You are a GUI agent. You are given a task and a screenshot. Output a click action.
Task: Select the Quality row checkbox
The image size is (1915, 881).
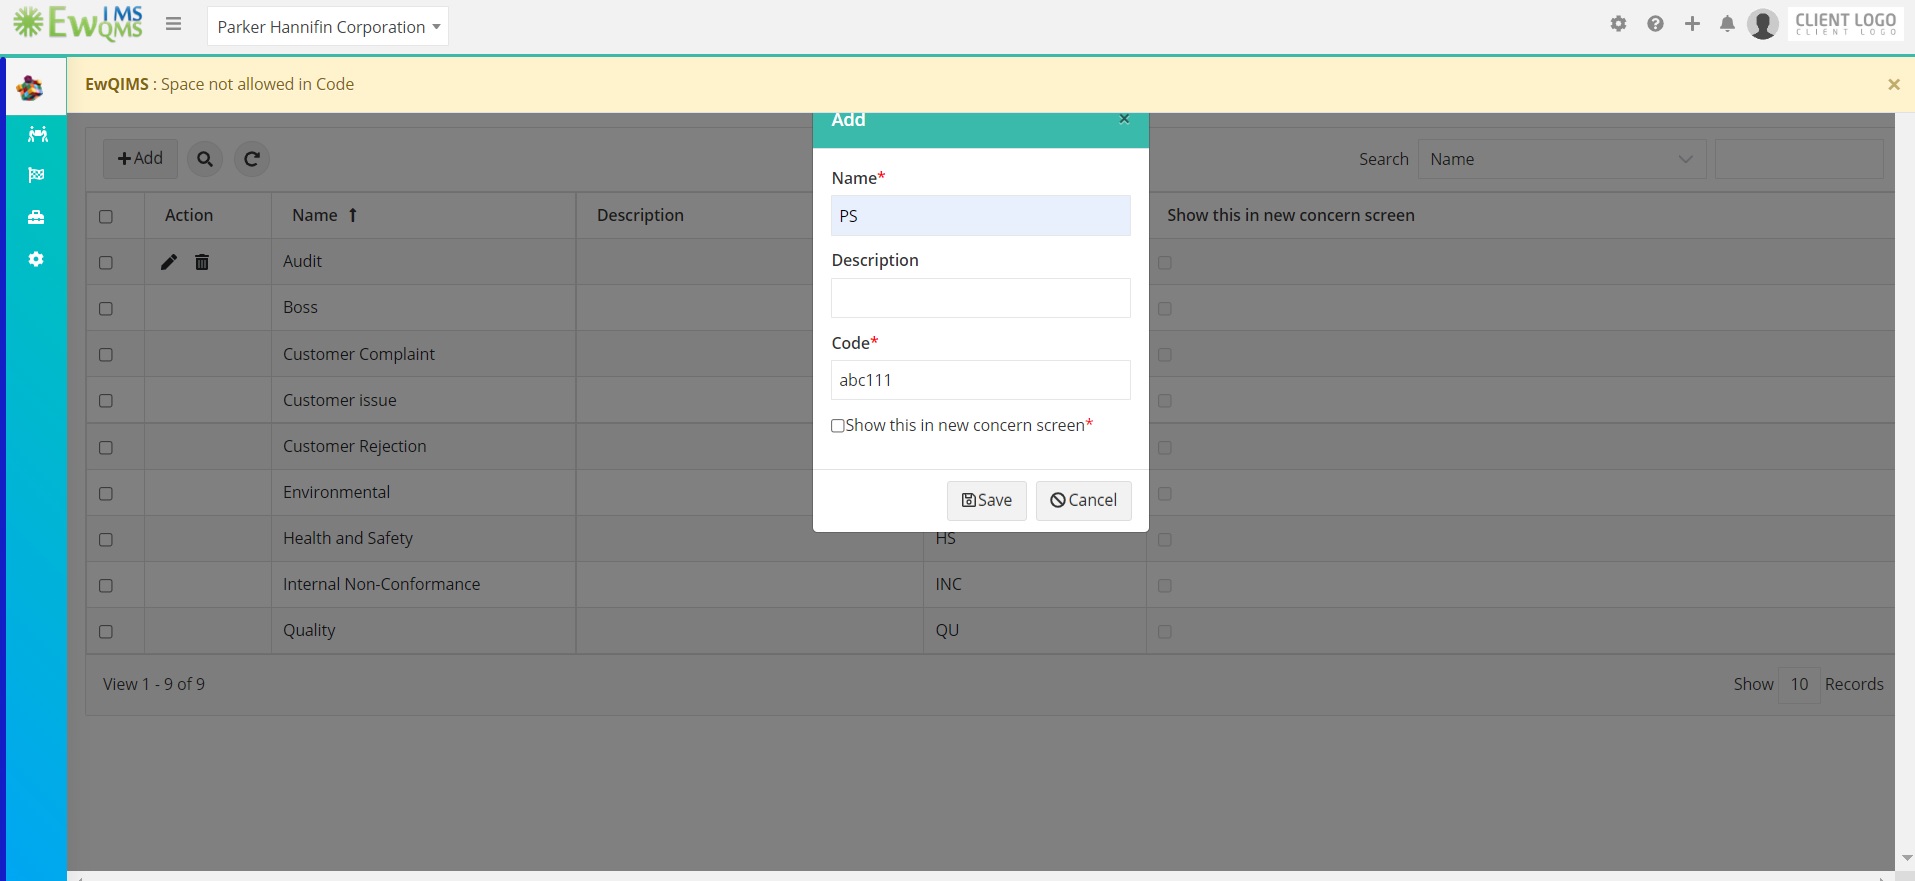(x=106, y=631)
